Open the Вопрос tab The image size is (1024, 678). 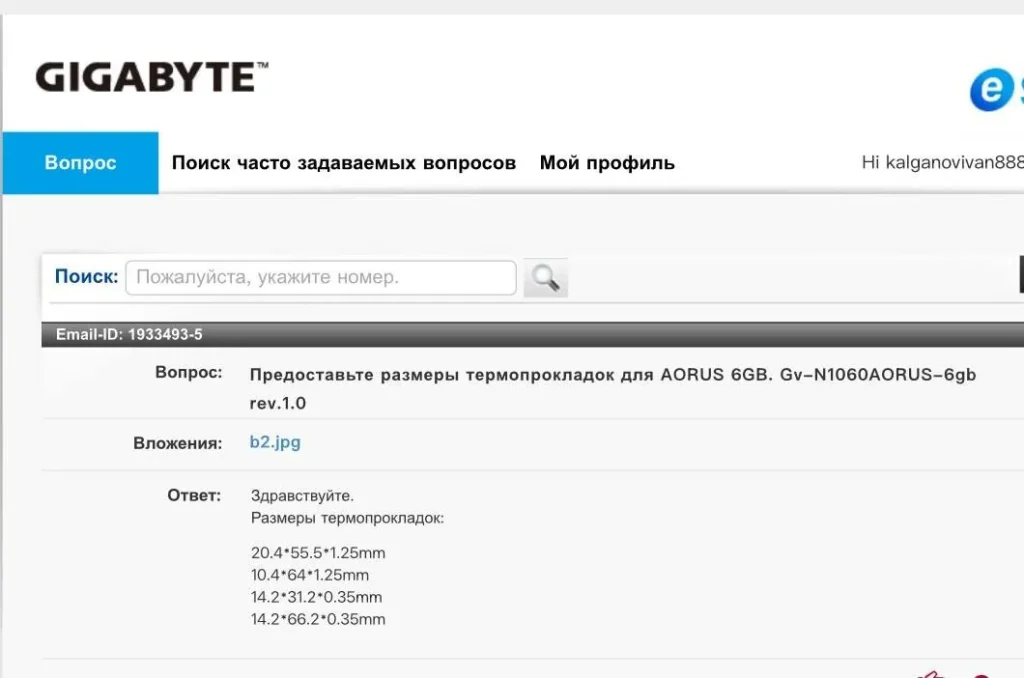click(80, 163)
